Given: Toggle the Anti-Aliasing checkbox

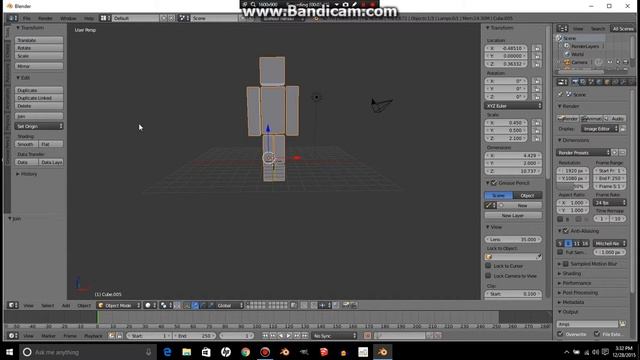Looking at the screenshot, I should coord(566,231).
